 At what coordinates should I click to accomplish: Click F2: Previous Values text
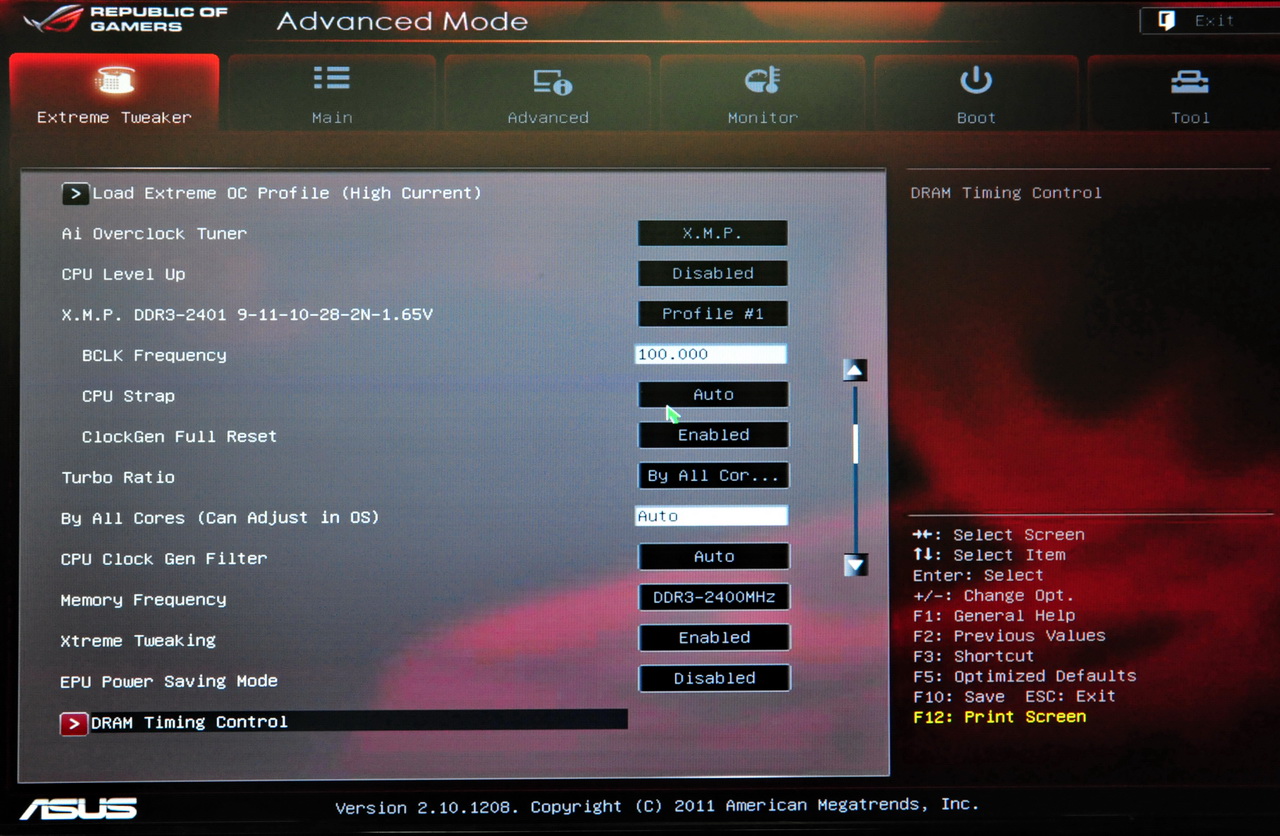1009,636
